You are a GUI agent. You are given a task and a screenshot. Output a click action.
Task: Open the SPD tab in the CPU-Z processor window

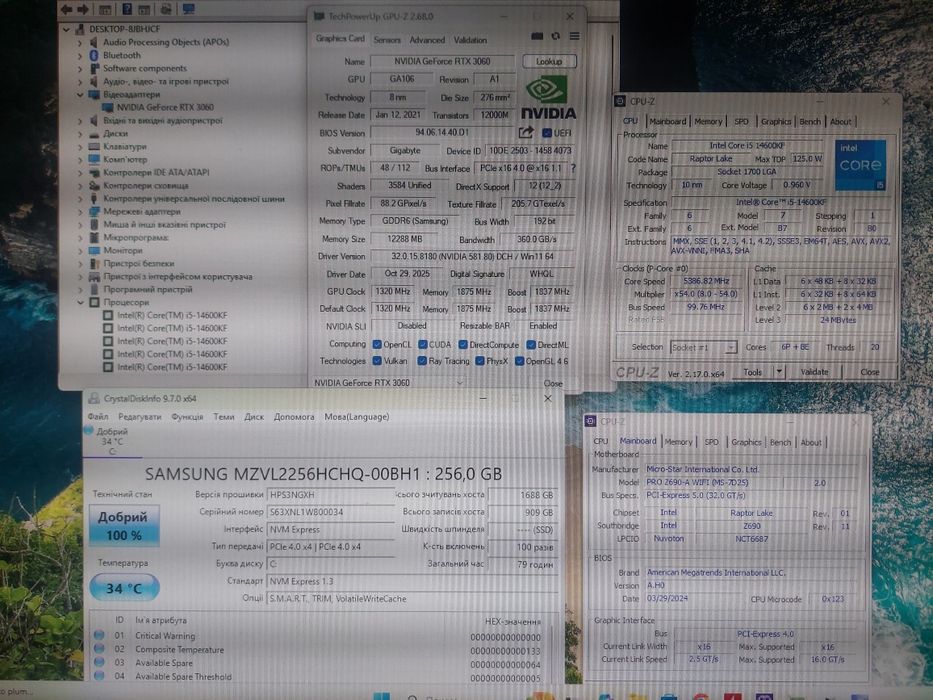coord(741,121)
